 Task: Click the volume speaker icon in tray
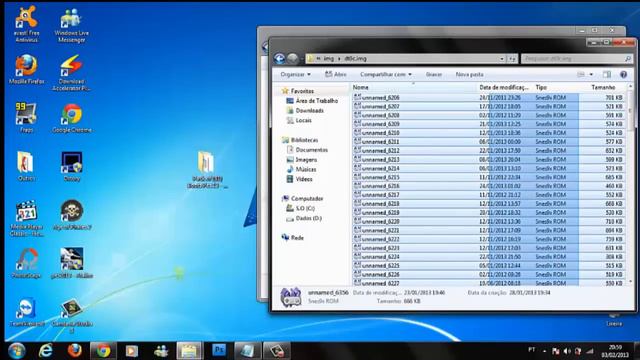(567, 351)
